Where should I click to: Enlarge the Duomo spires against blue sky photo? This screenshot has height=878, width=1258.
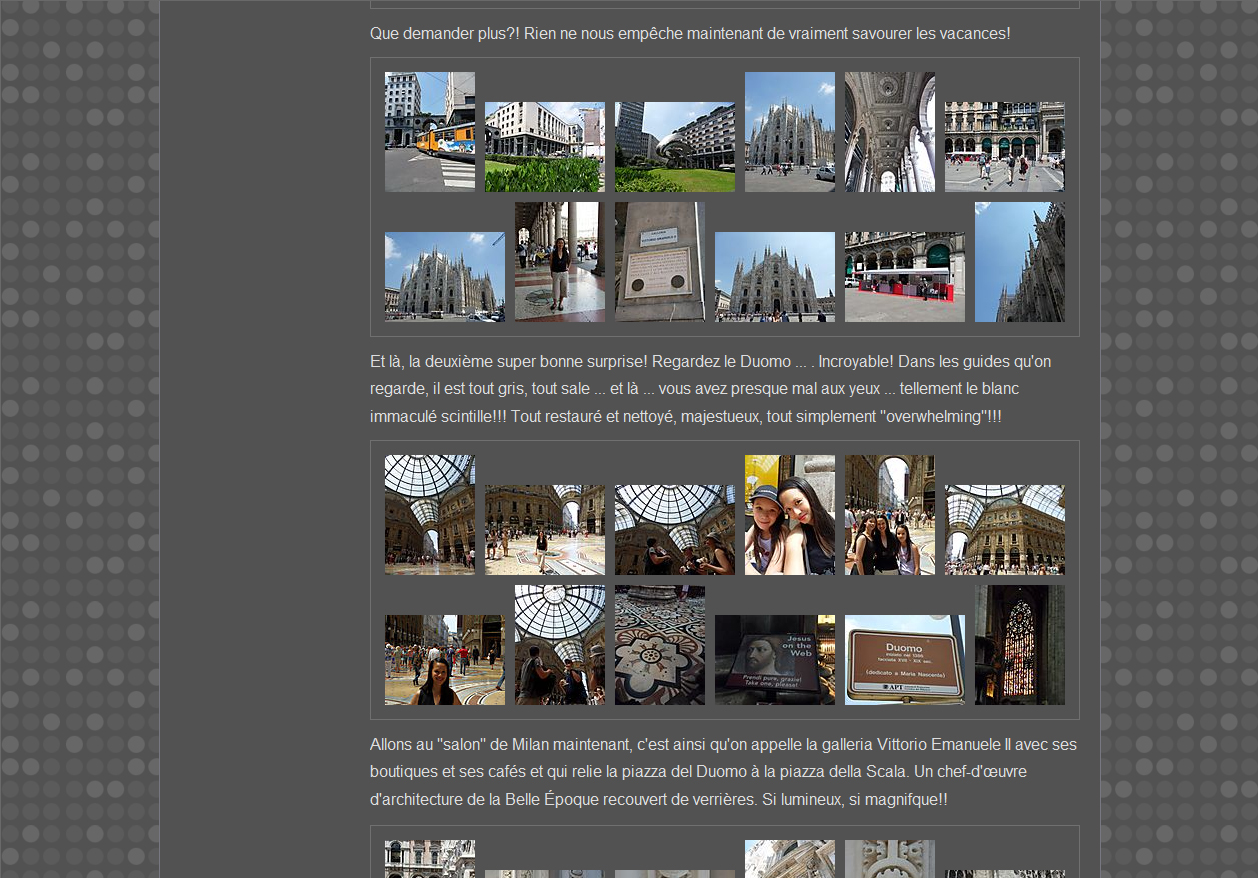tap(1019, 261)
